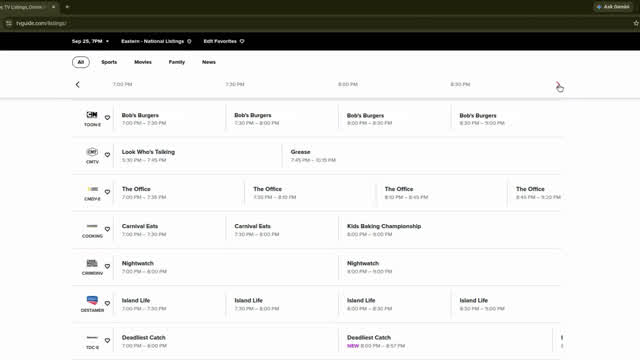The width and height of the screenshot is (640, 360).
Task: Open the Discovery TDC-E channel logo
Action: [x=92, y=338]
